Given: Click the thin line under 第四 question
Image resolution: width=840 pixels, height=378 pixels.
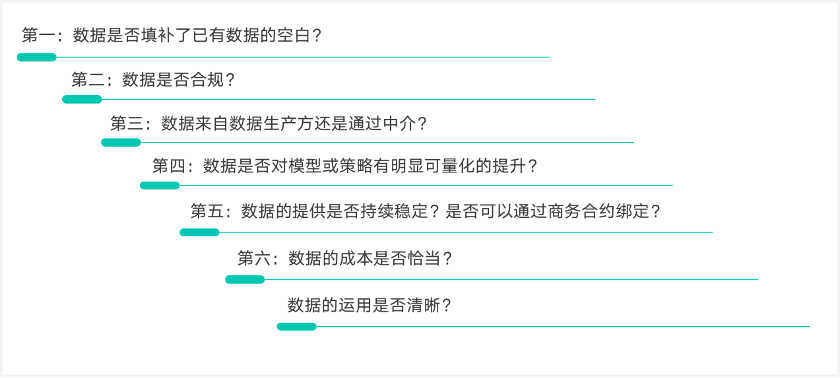Looking at the screenshot, I should 426,185.
